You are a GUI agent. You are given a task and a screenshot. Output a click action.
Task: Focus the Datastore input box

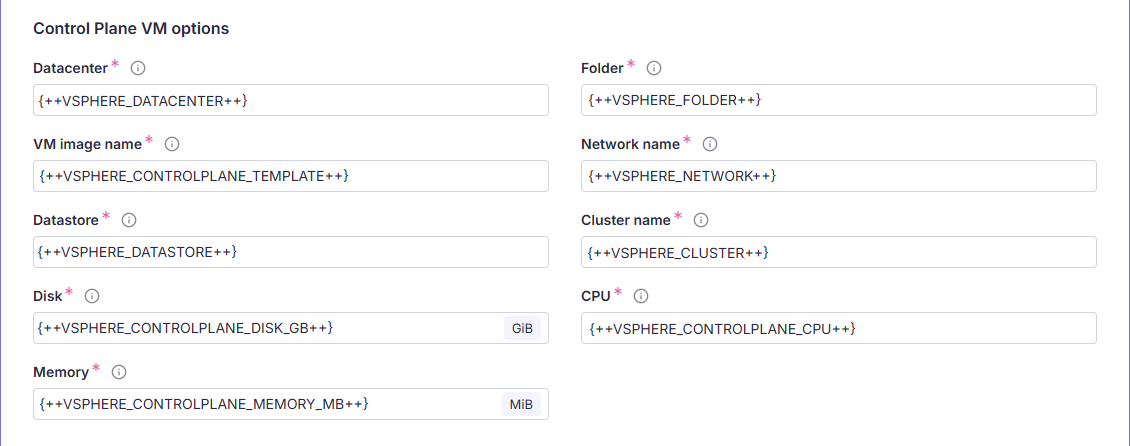(x=290, y=252)
